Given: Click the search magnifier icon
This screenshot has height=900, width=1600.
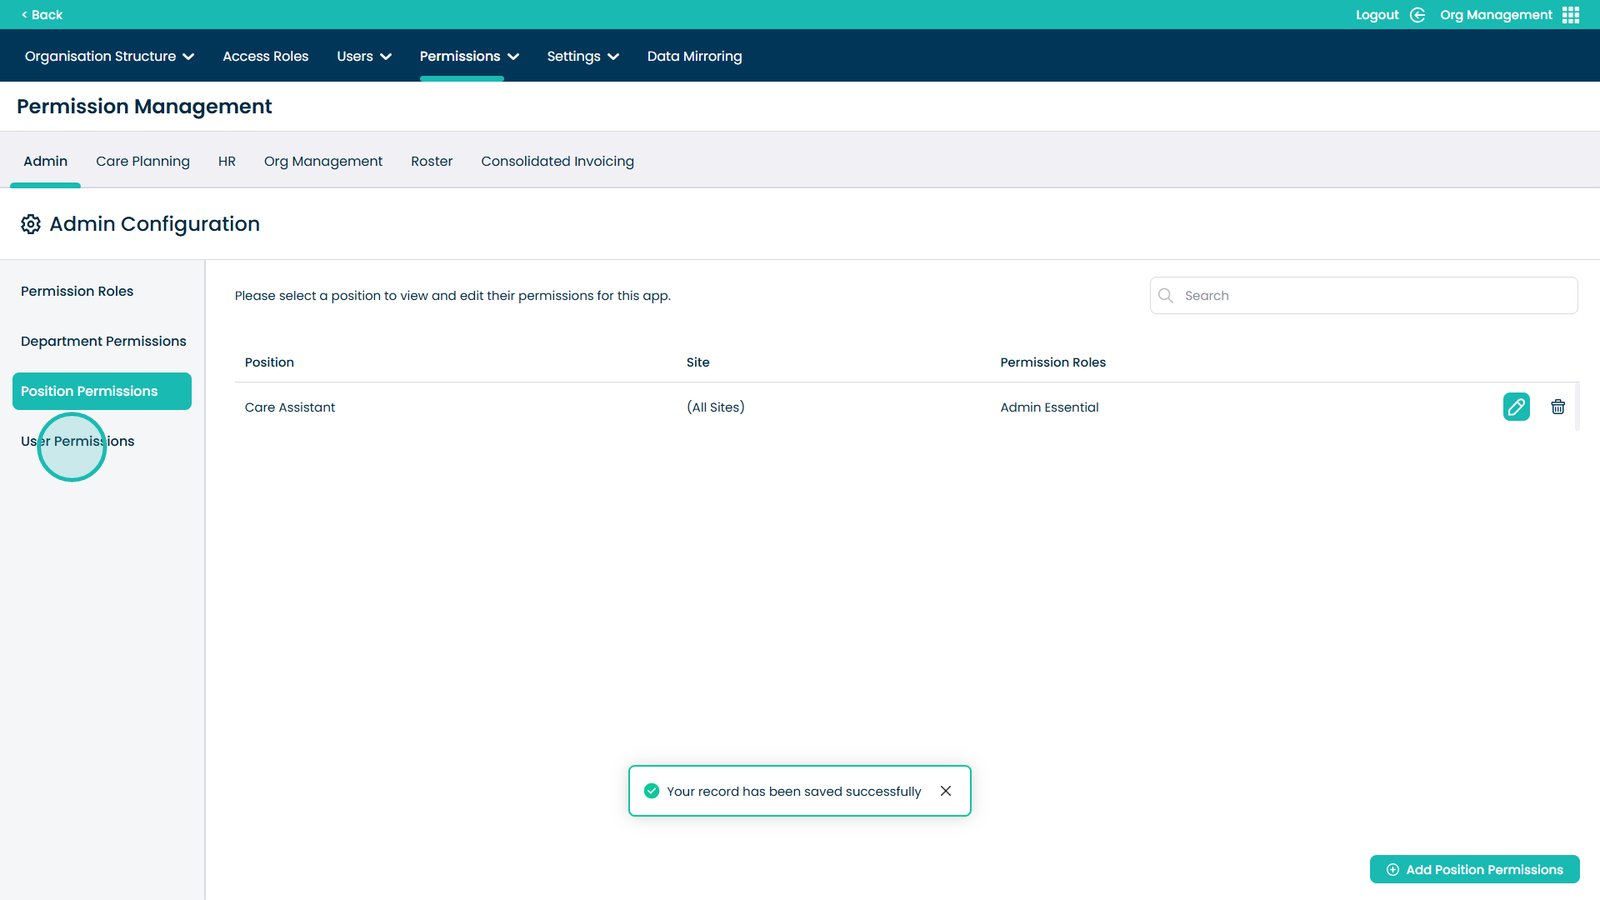Looking at the screenshot, I should [1166, 296].
